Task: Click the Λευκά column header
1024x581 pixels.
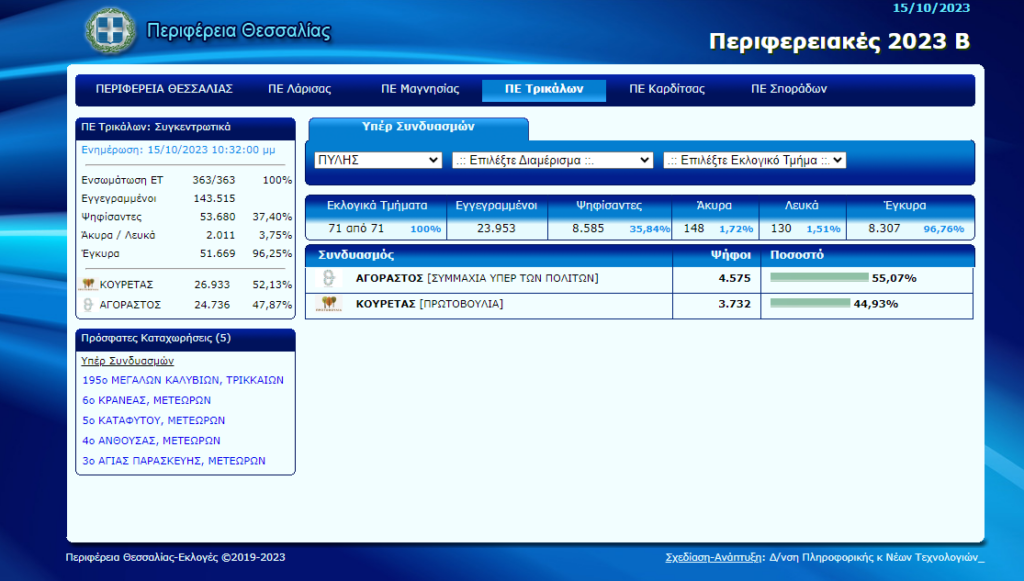Action: pos(801,206)
